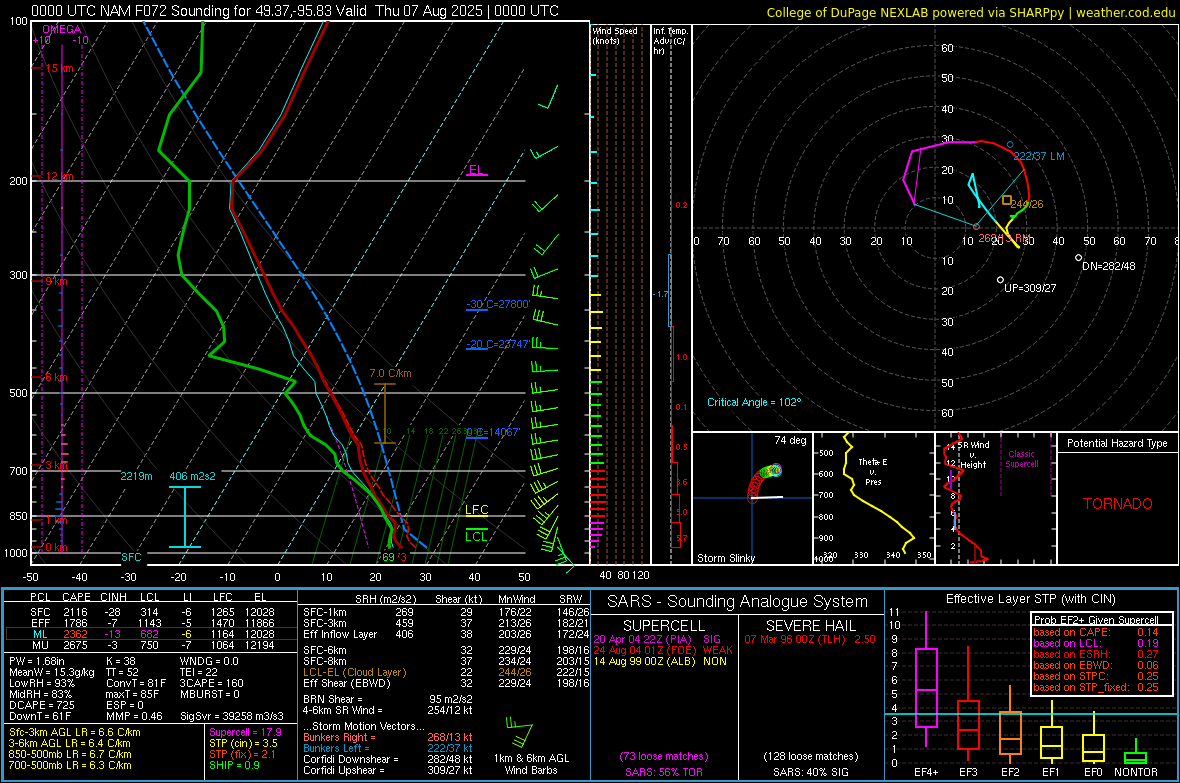Click the magenta EF4+ box in the STP plot

(x=926, y=687)
